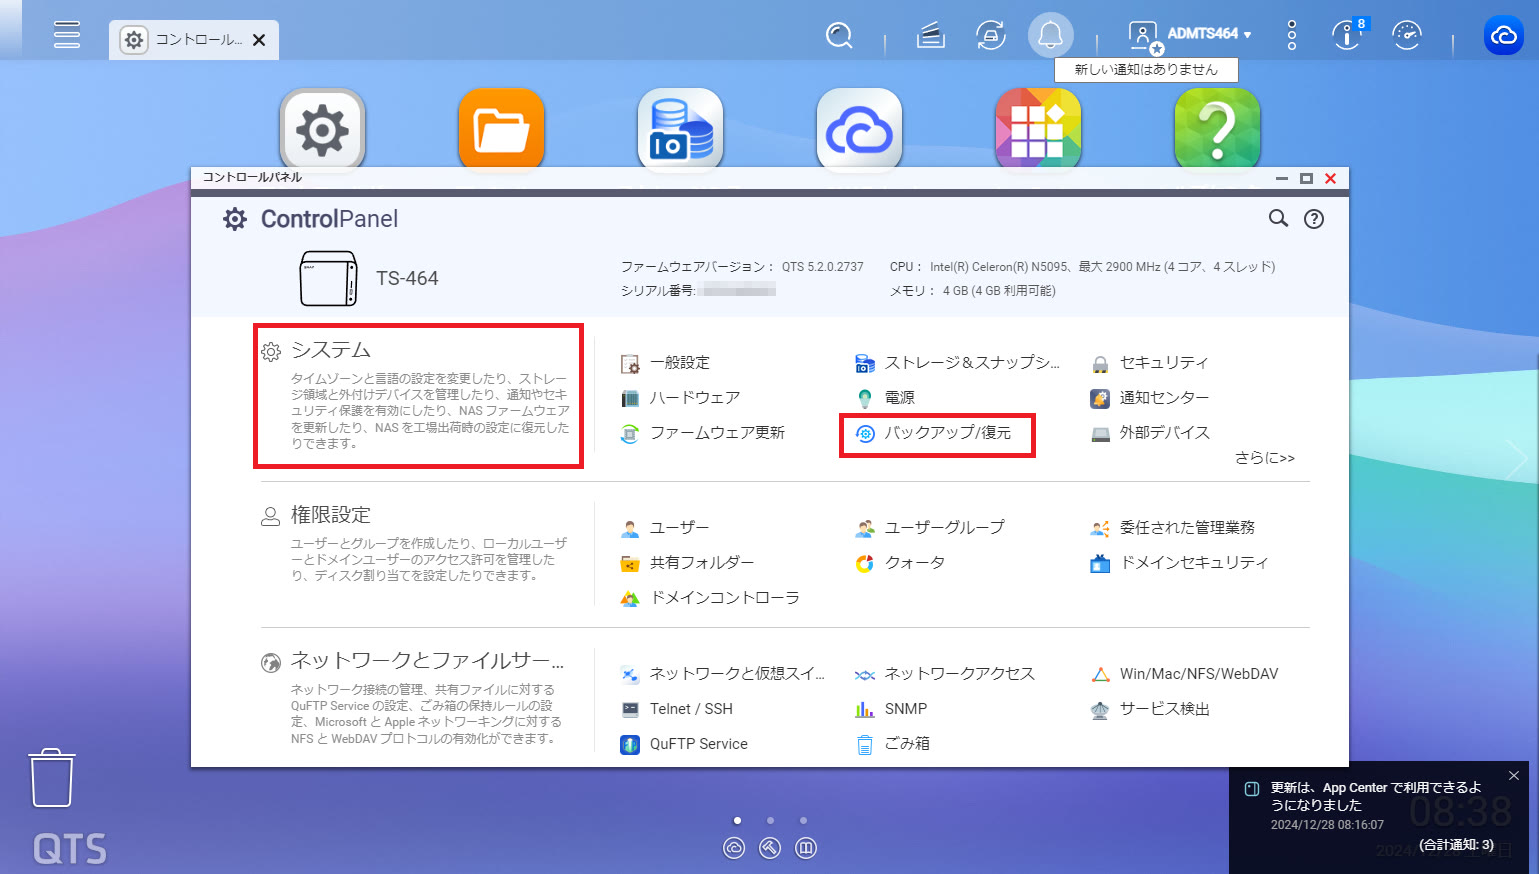Maximize the ControlPanel window
Screen dimensions: 1539x874
1306,178
